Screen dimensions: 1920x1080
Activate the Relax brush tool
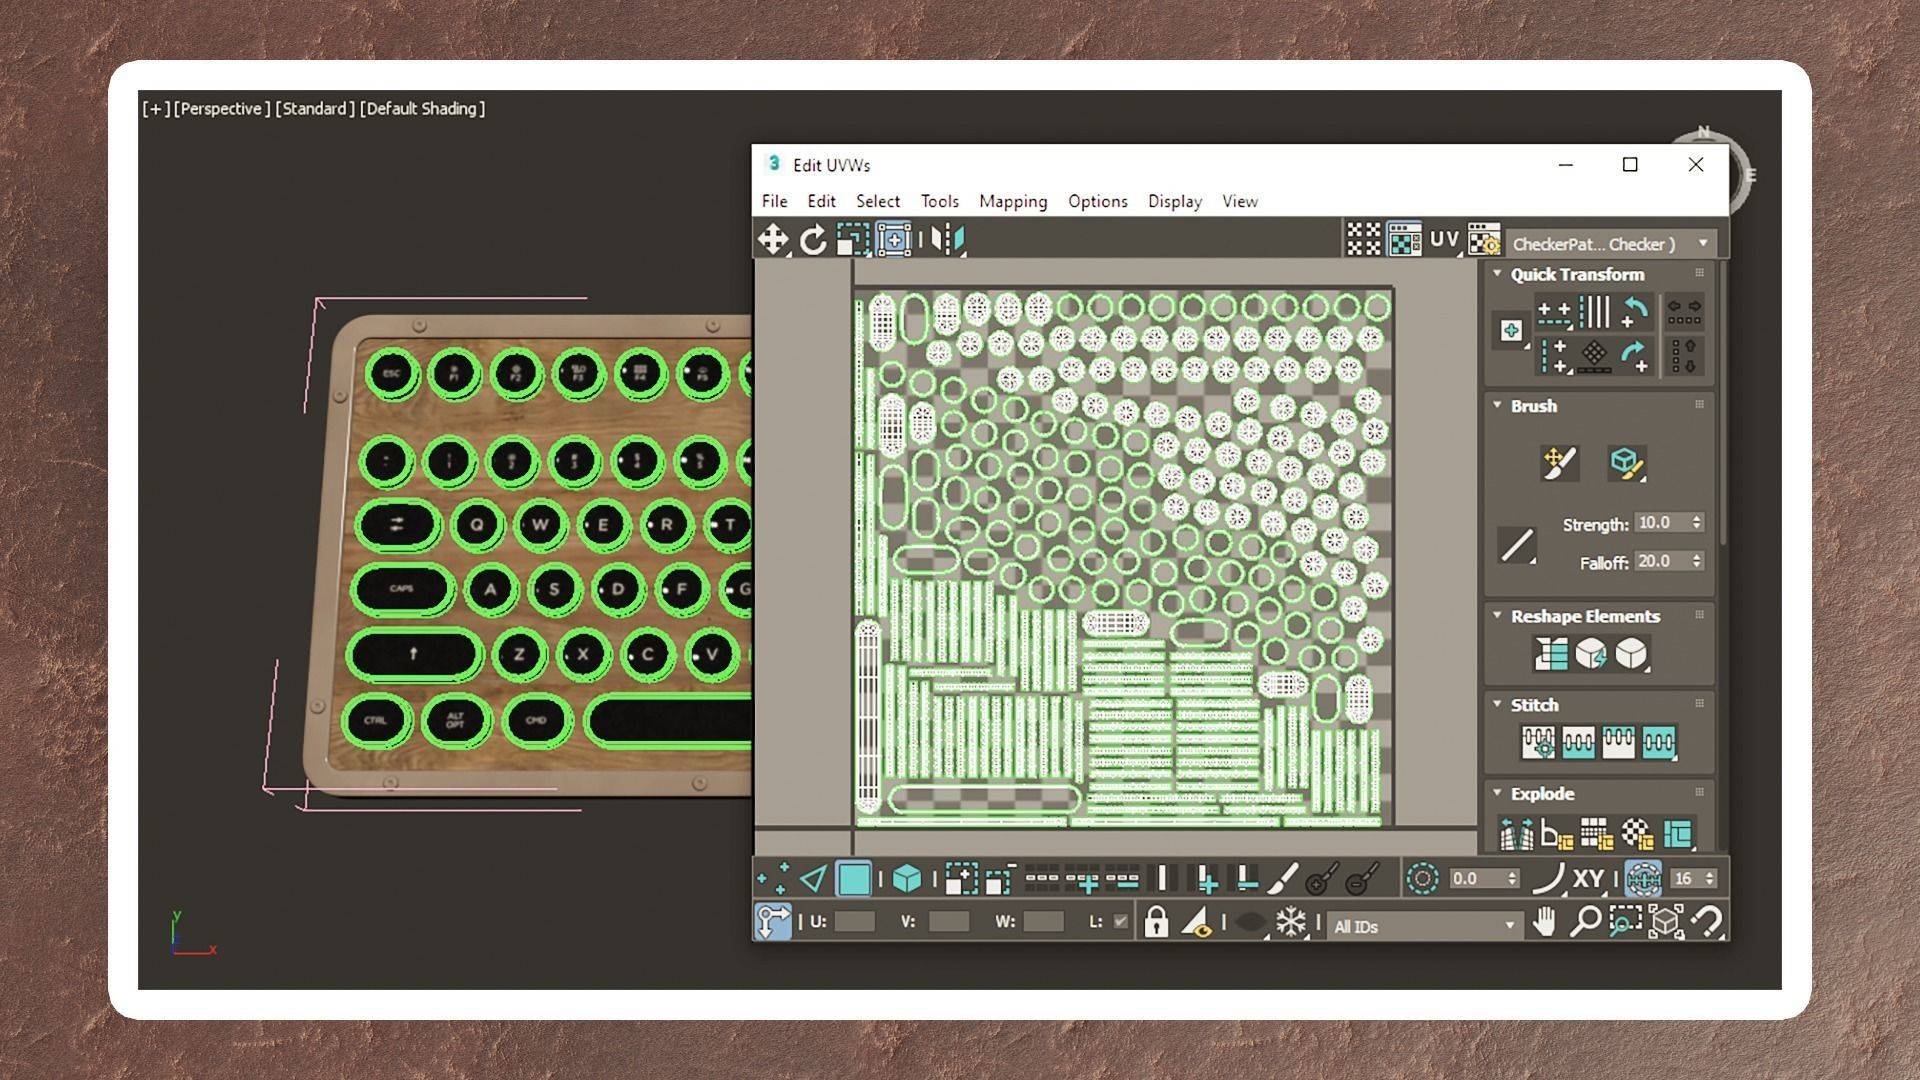1626,463
